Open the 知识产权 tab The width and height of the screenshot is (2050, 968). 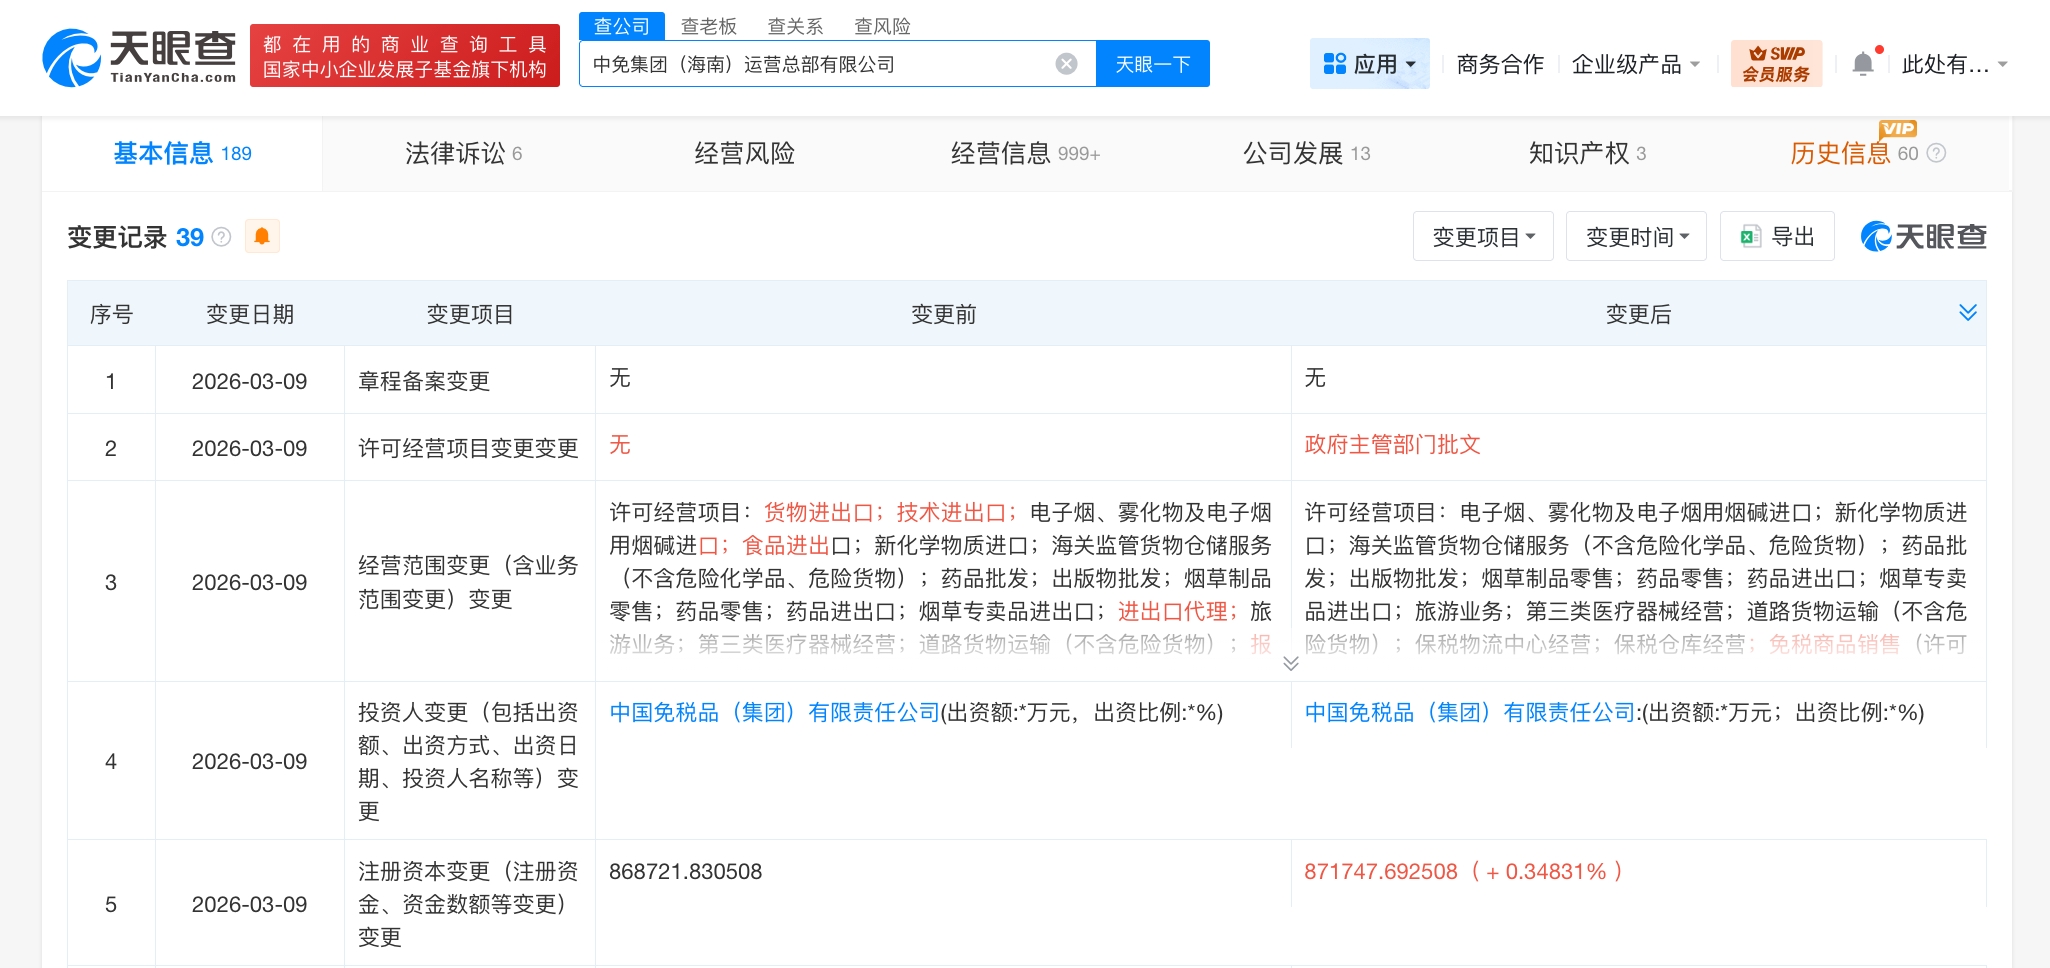1586,153
